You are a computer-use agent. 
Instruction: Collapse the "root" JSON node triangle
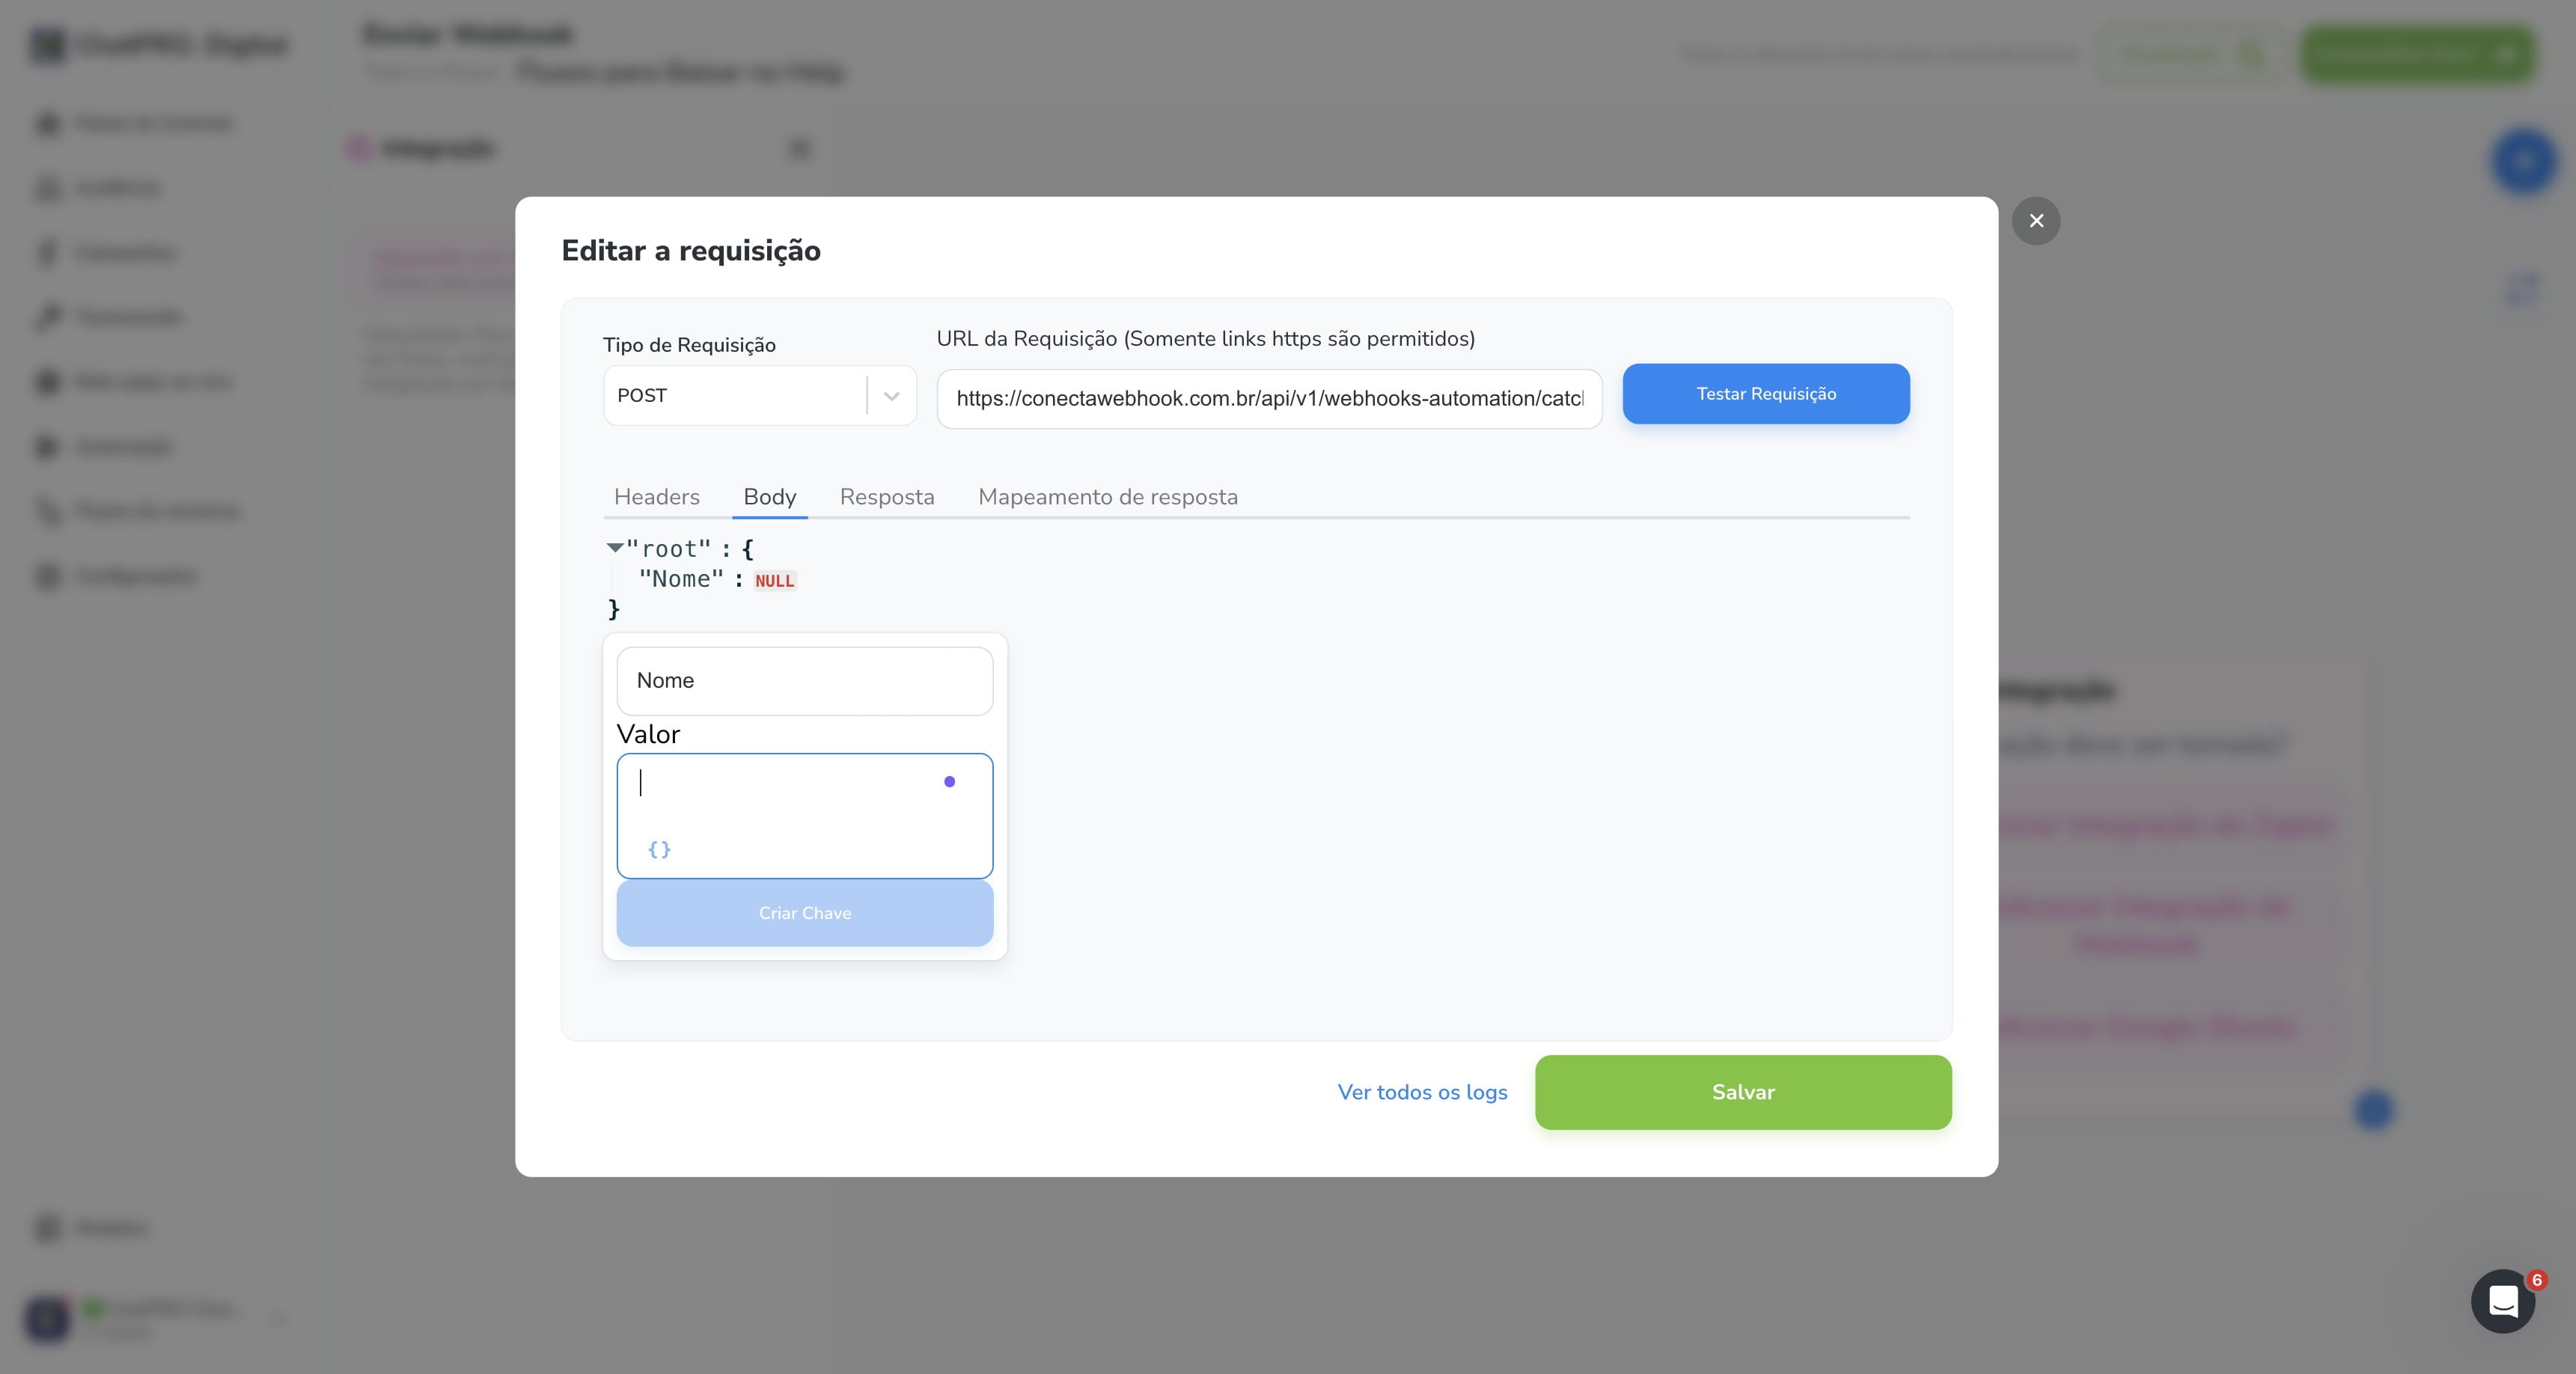[614, 547]
